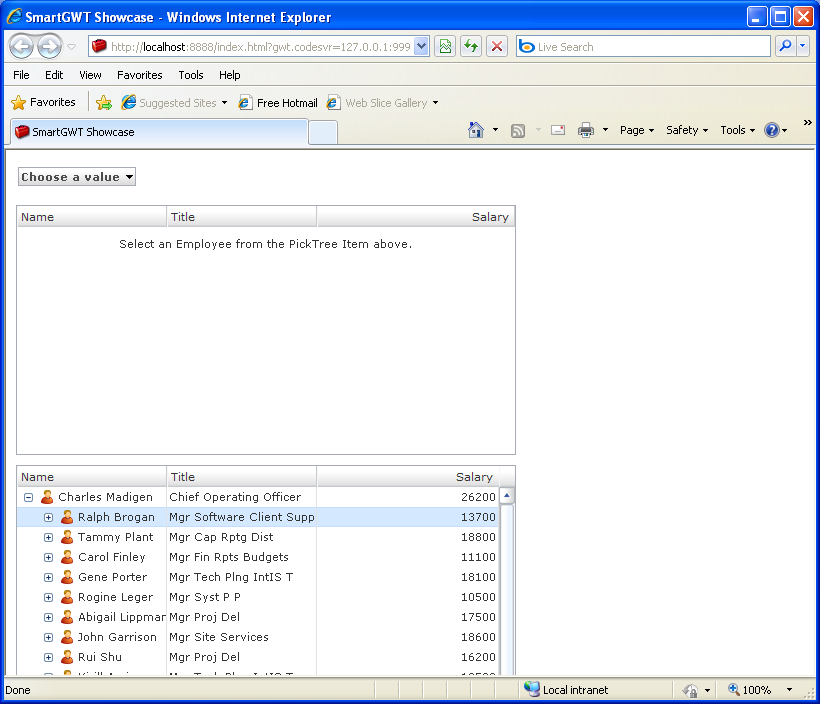This screenshot has height=704, width=820.
Task: Refresh the page with the green arrows
Action: click(x=471, y=47)
